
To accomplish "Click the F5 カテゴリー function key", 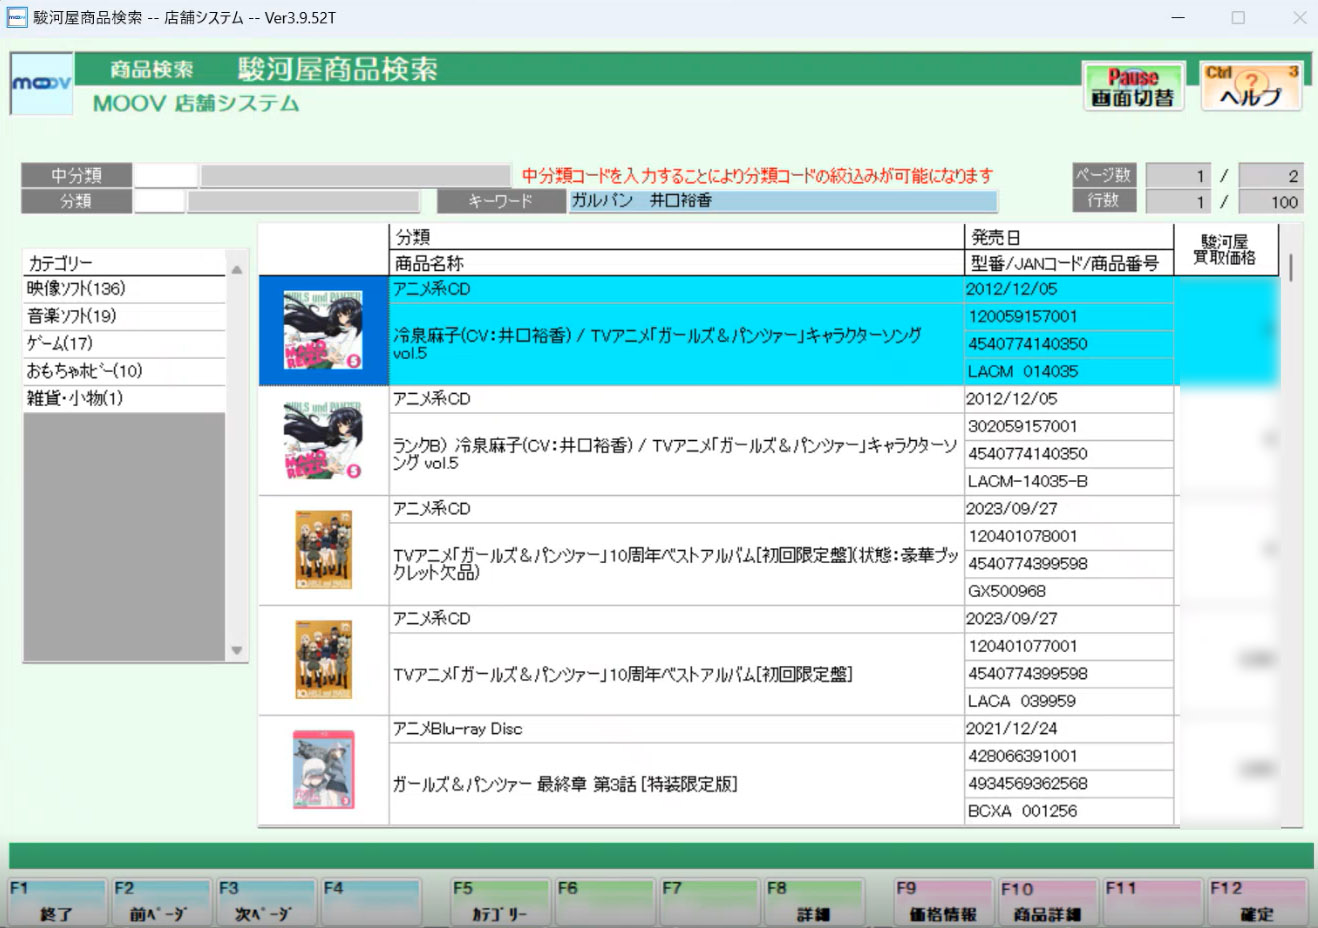I will click(x=500, y=902).
